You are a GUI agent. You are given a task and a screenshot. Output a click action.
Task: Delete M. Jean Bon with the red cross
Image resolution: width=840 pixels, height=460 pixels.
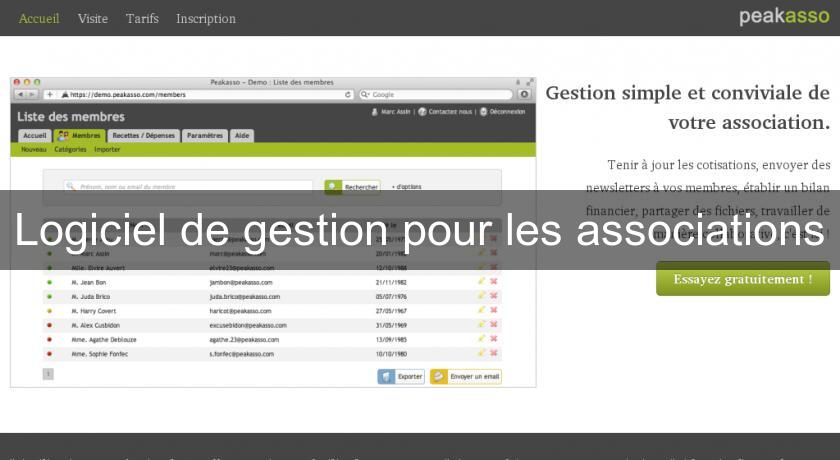point(494,281)
